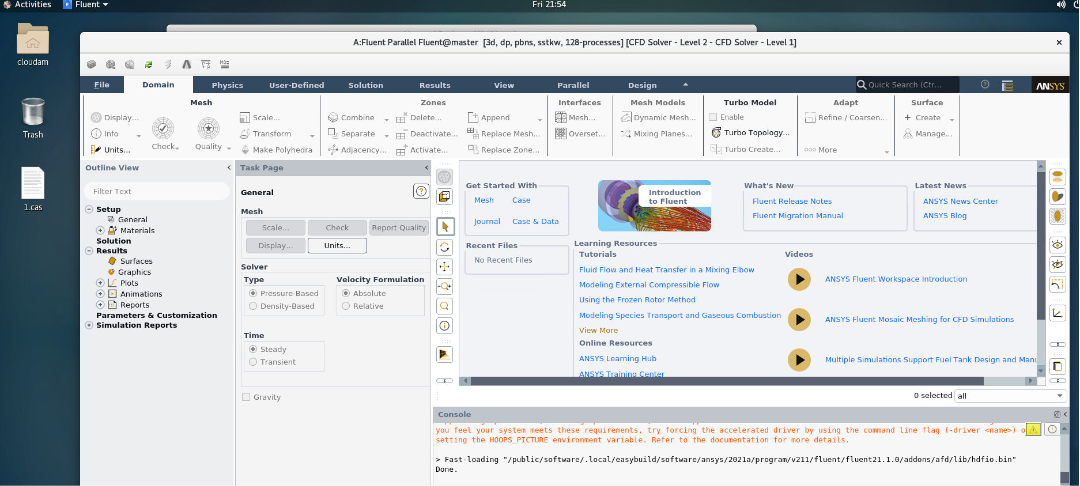Click the clock icon in console
The height and width of the screenshot is (486, 1080).
[x=1052, y=429]
